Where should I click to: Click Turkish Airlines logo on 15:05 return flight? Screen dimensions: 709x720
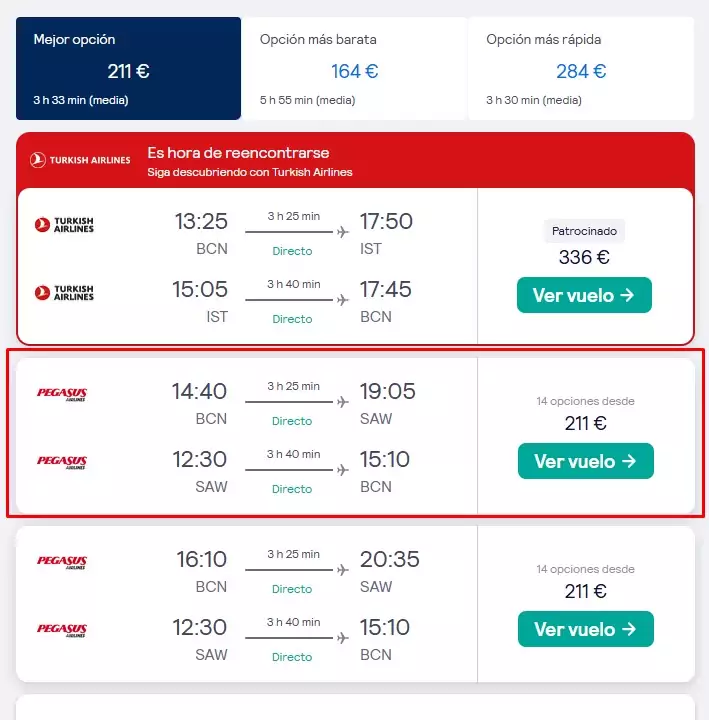(64, 292)
